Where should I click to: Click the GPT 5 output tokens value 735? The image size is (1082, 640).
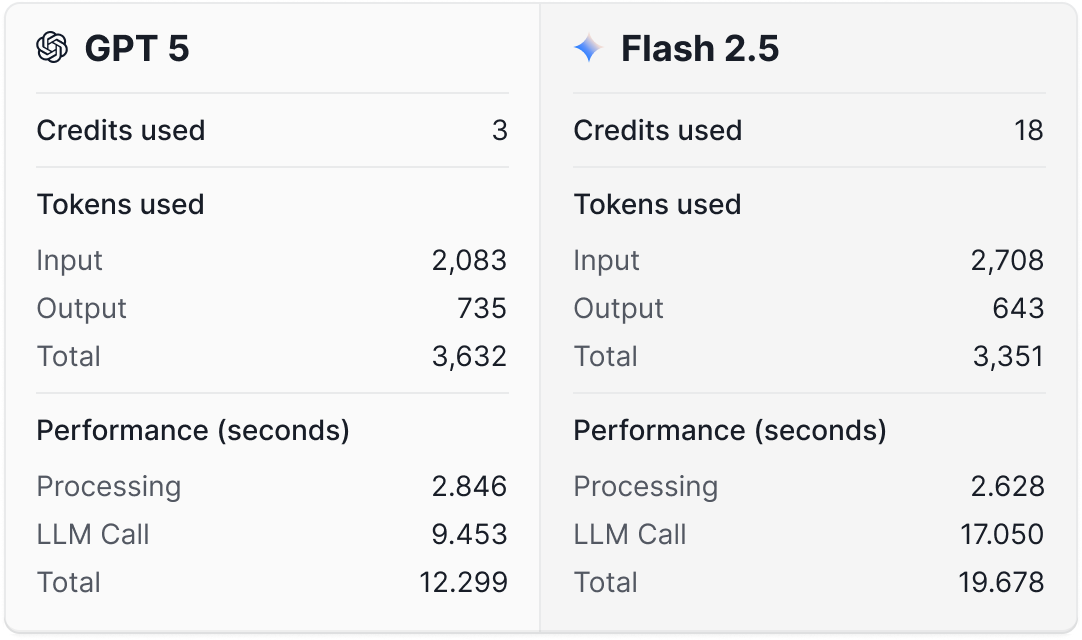tap(482, 309)
